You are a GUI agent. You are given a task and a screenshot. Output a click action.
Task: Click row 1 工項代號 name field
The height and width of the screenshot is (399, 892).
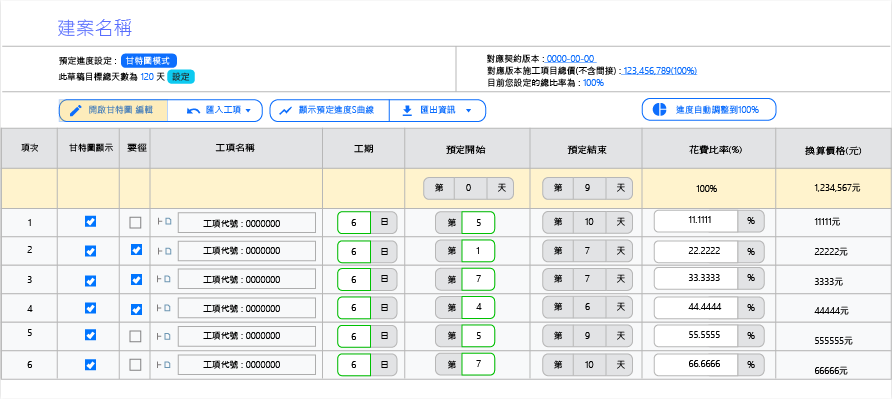click(x=247, y=223)
